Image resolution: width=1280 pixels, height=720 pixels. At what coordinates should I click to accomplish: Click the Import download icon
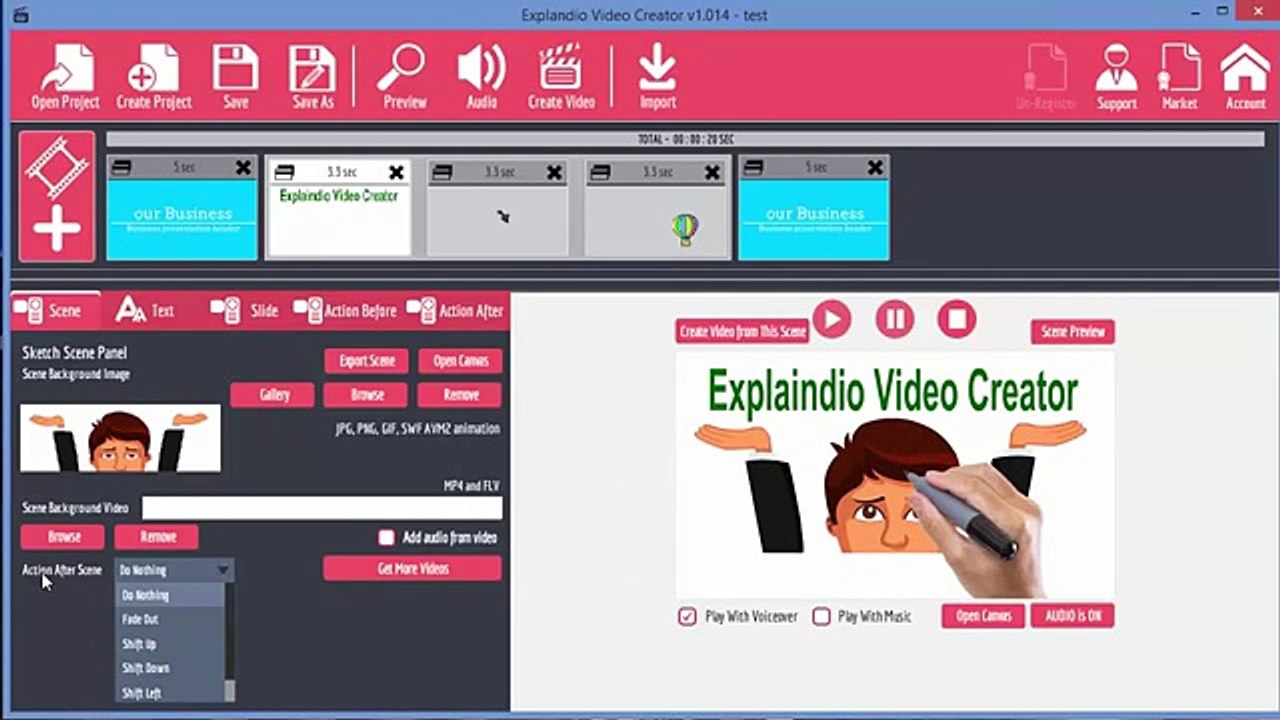coord(657,75)
